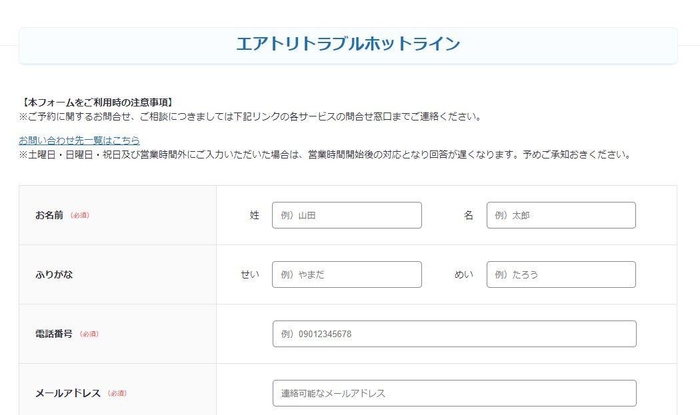Click the 名 label beside given name field
Screen dimensions: 700x415
[x=468, y=215]
